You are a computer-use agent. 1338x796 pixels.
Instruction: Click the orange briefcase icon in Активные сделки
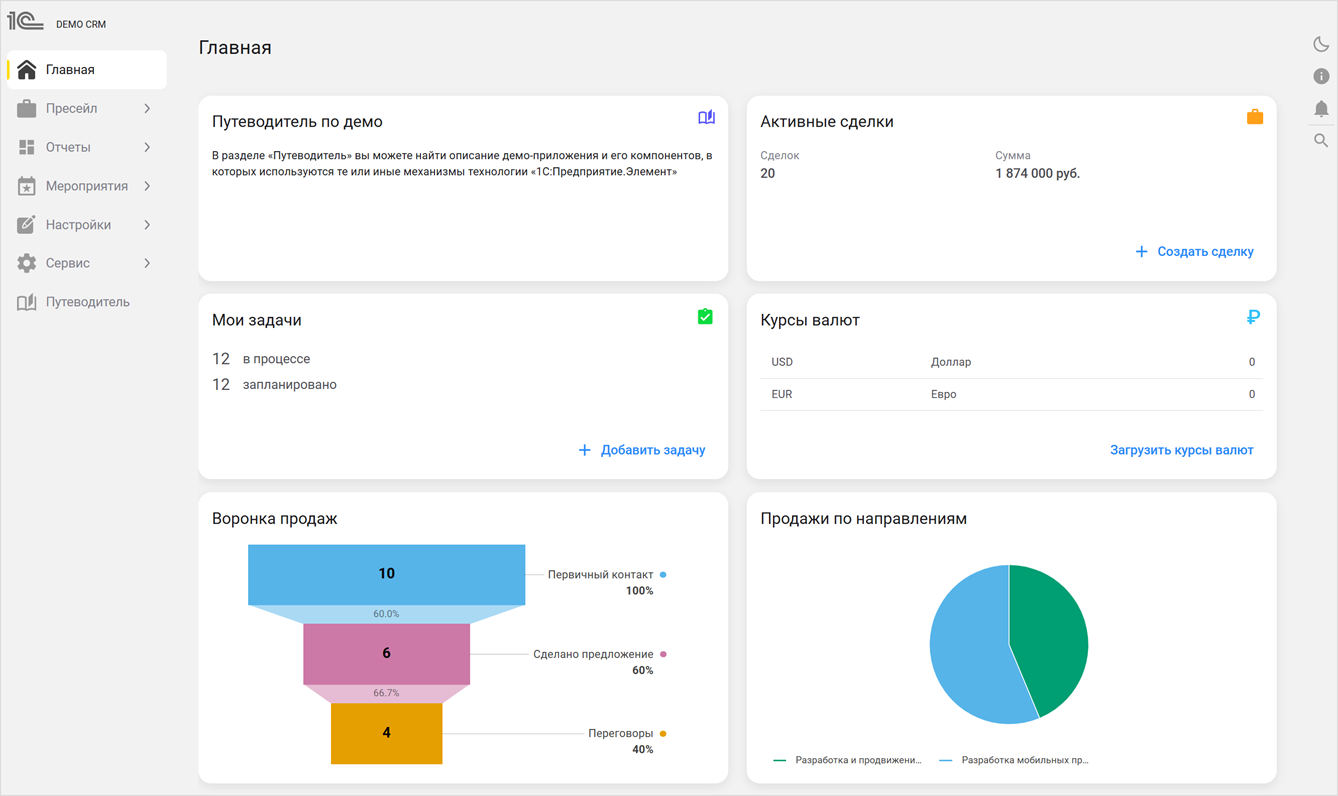(1254, 117)
